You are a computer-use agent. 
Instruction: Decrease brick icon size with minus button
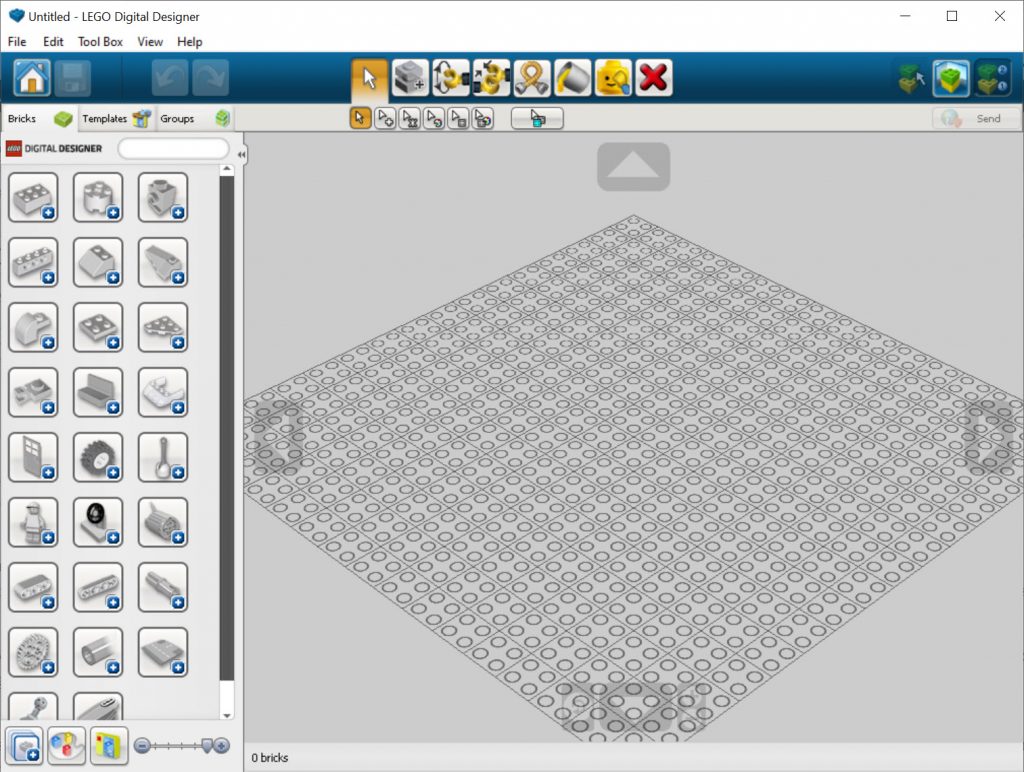coord(142,745)
